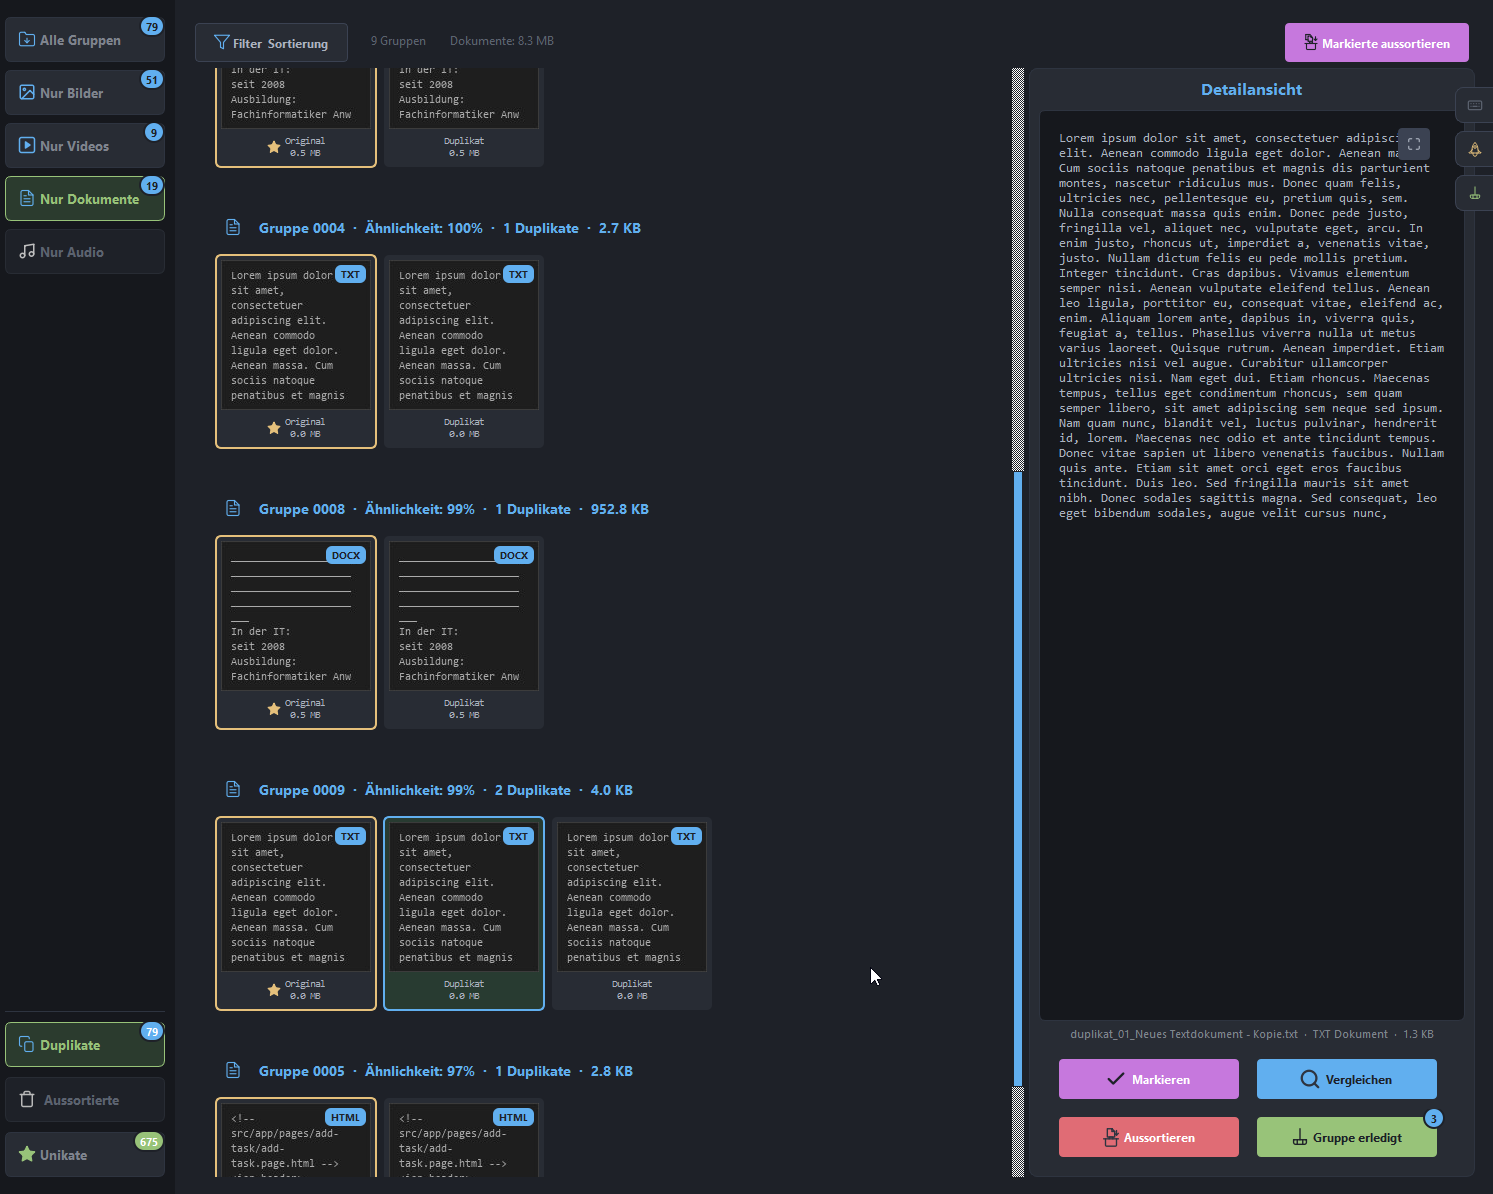Expand the detail preview to fullscreen

pos(1413,144)
